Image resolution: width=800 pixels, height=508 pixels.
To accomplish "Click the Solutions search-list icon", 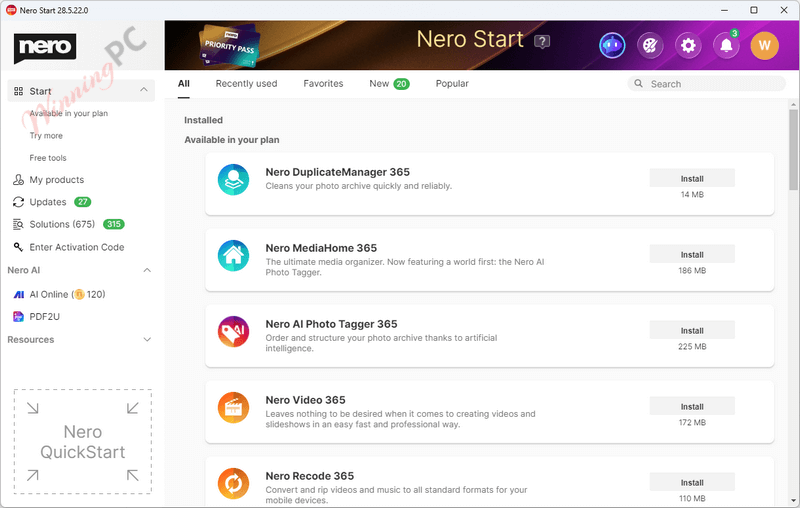I will click(x=18, y=224).
